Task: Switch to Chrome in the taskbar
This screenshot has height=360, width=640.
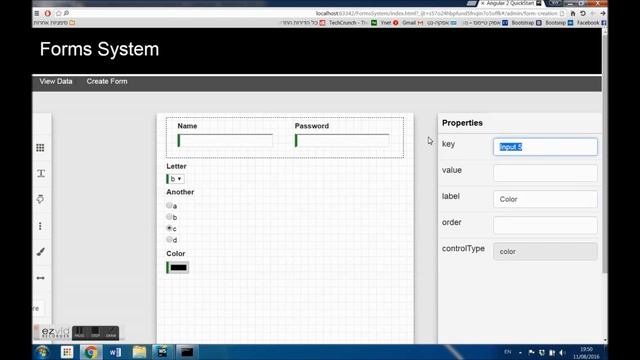Action: coord(91,352)
